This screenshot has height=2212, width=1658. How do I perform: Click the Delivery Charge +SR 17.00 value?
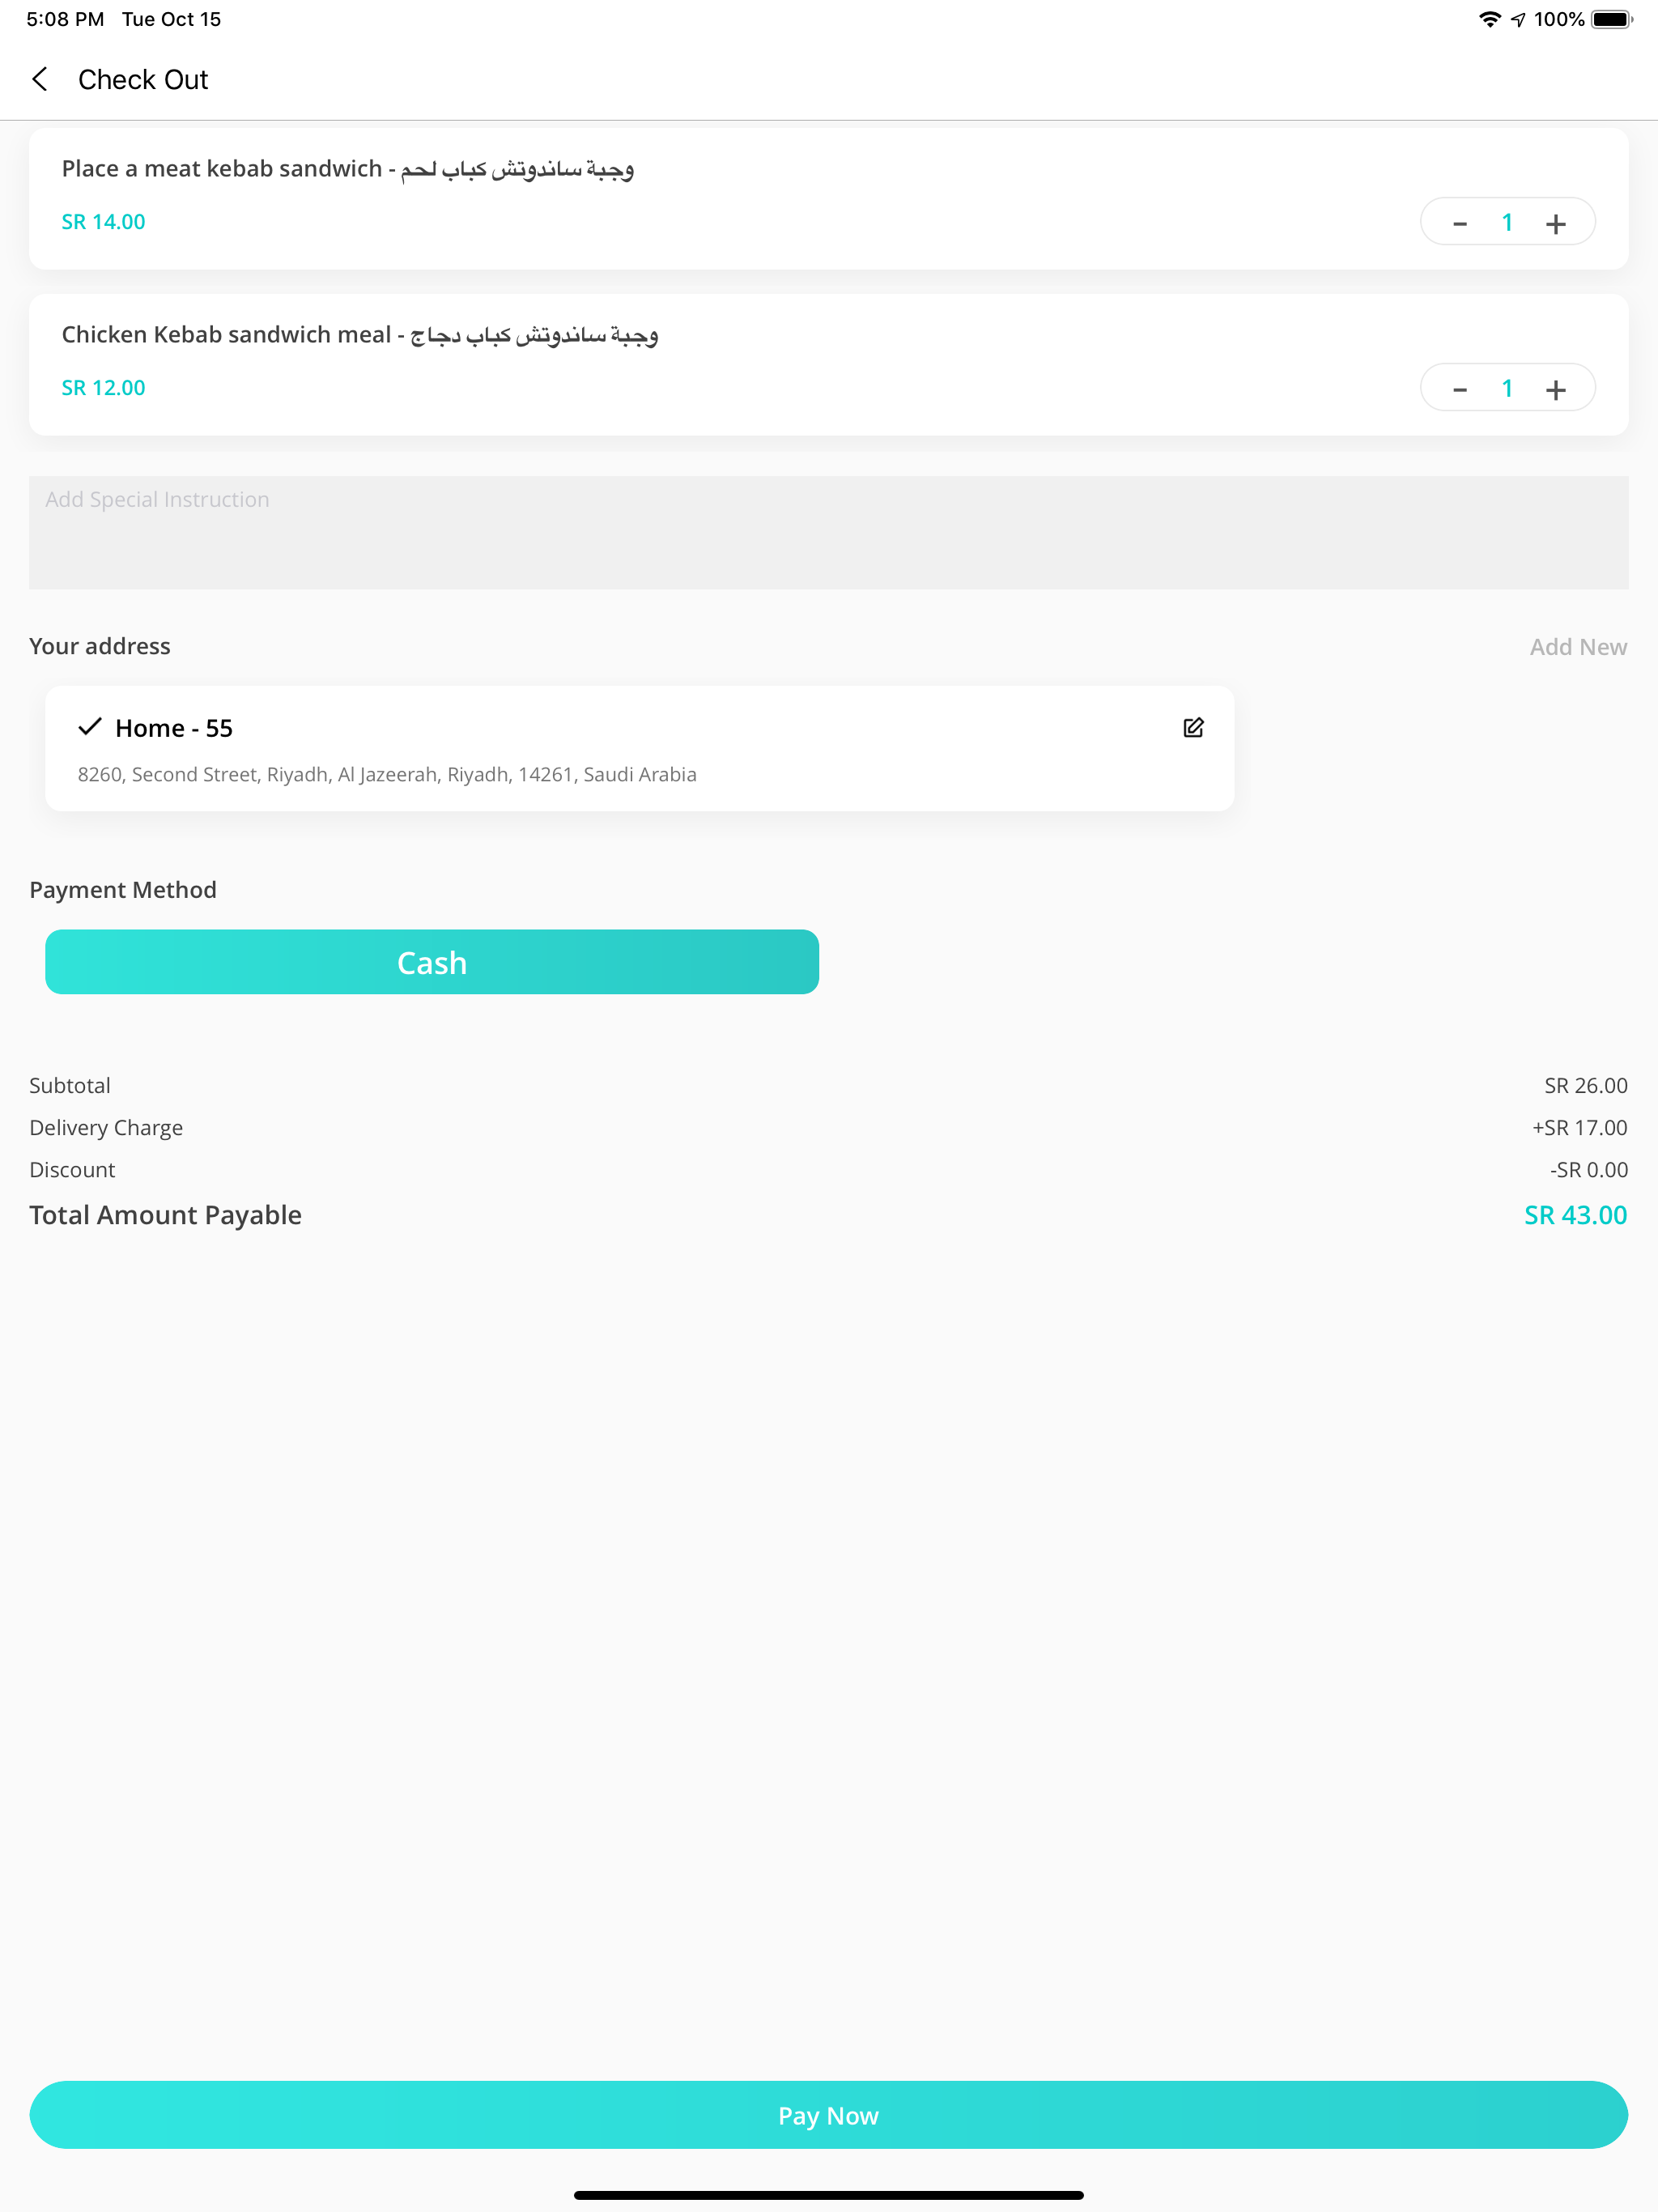[x=1579, y=1128]
